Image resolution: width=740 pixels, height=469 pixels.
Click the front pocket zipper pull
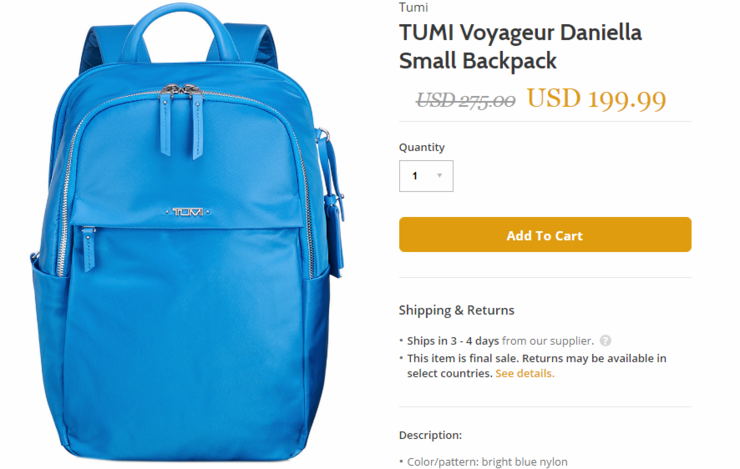tap(88, 249)
